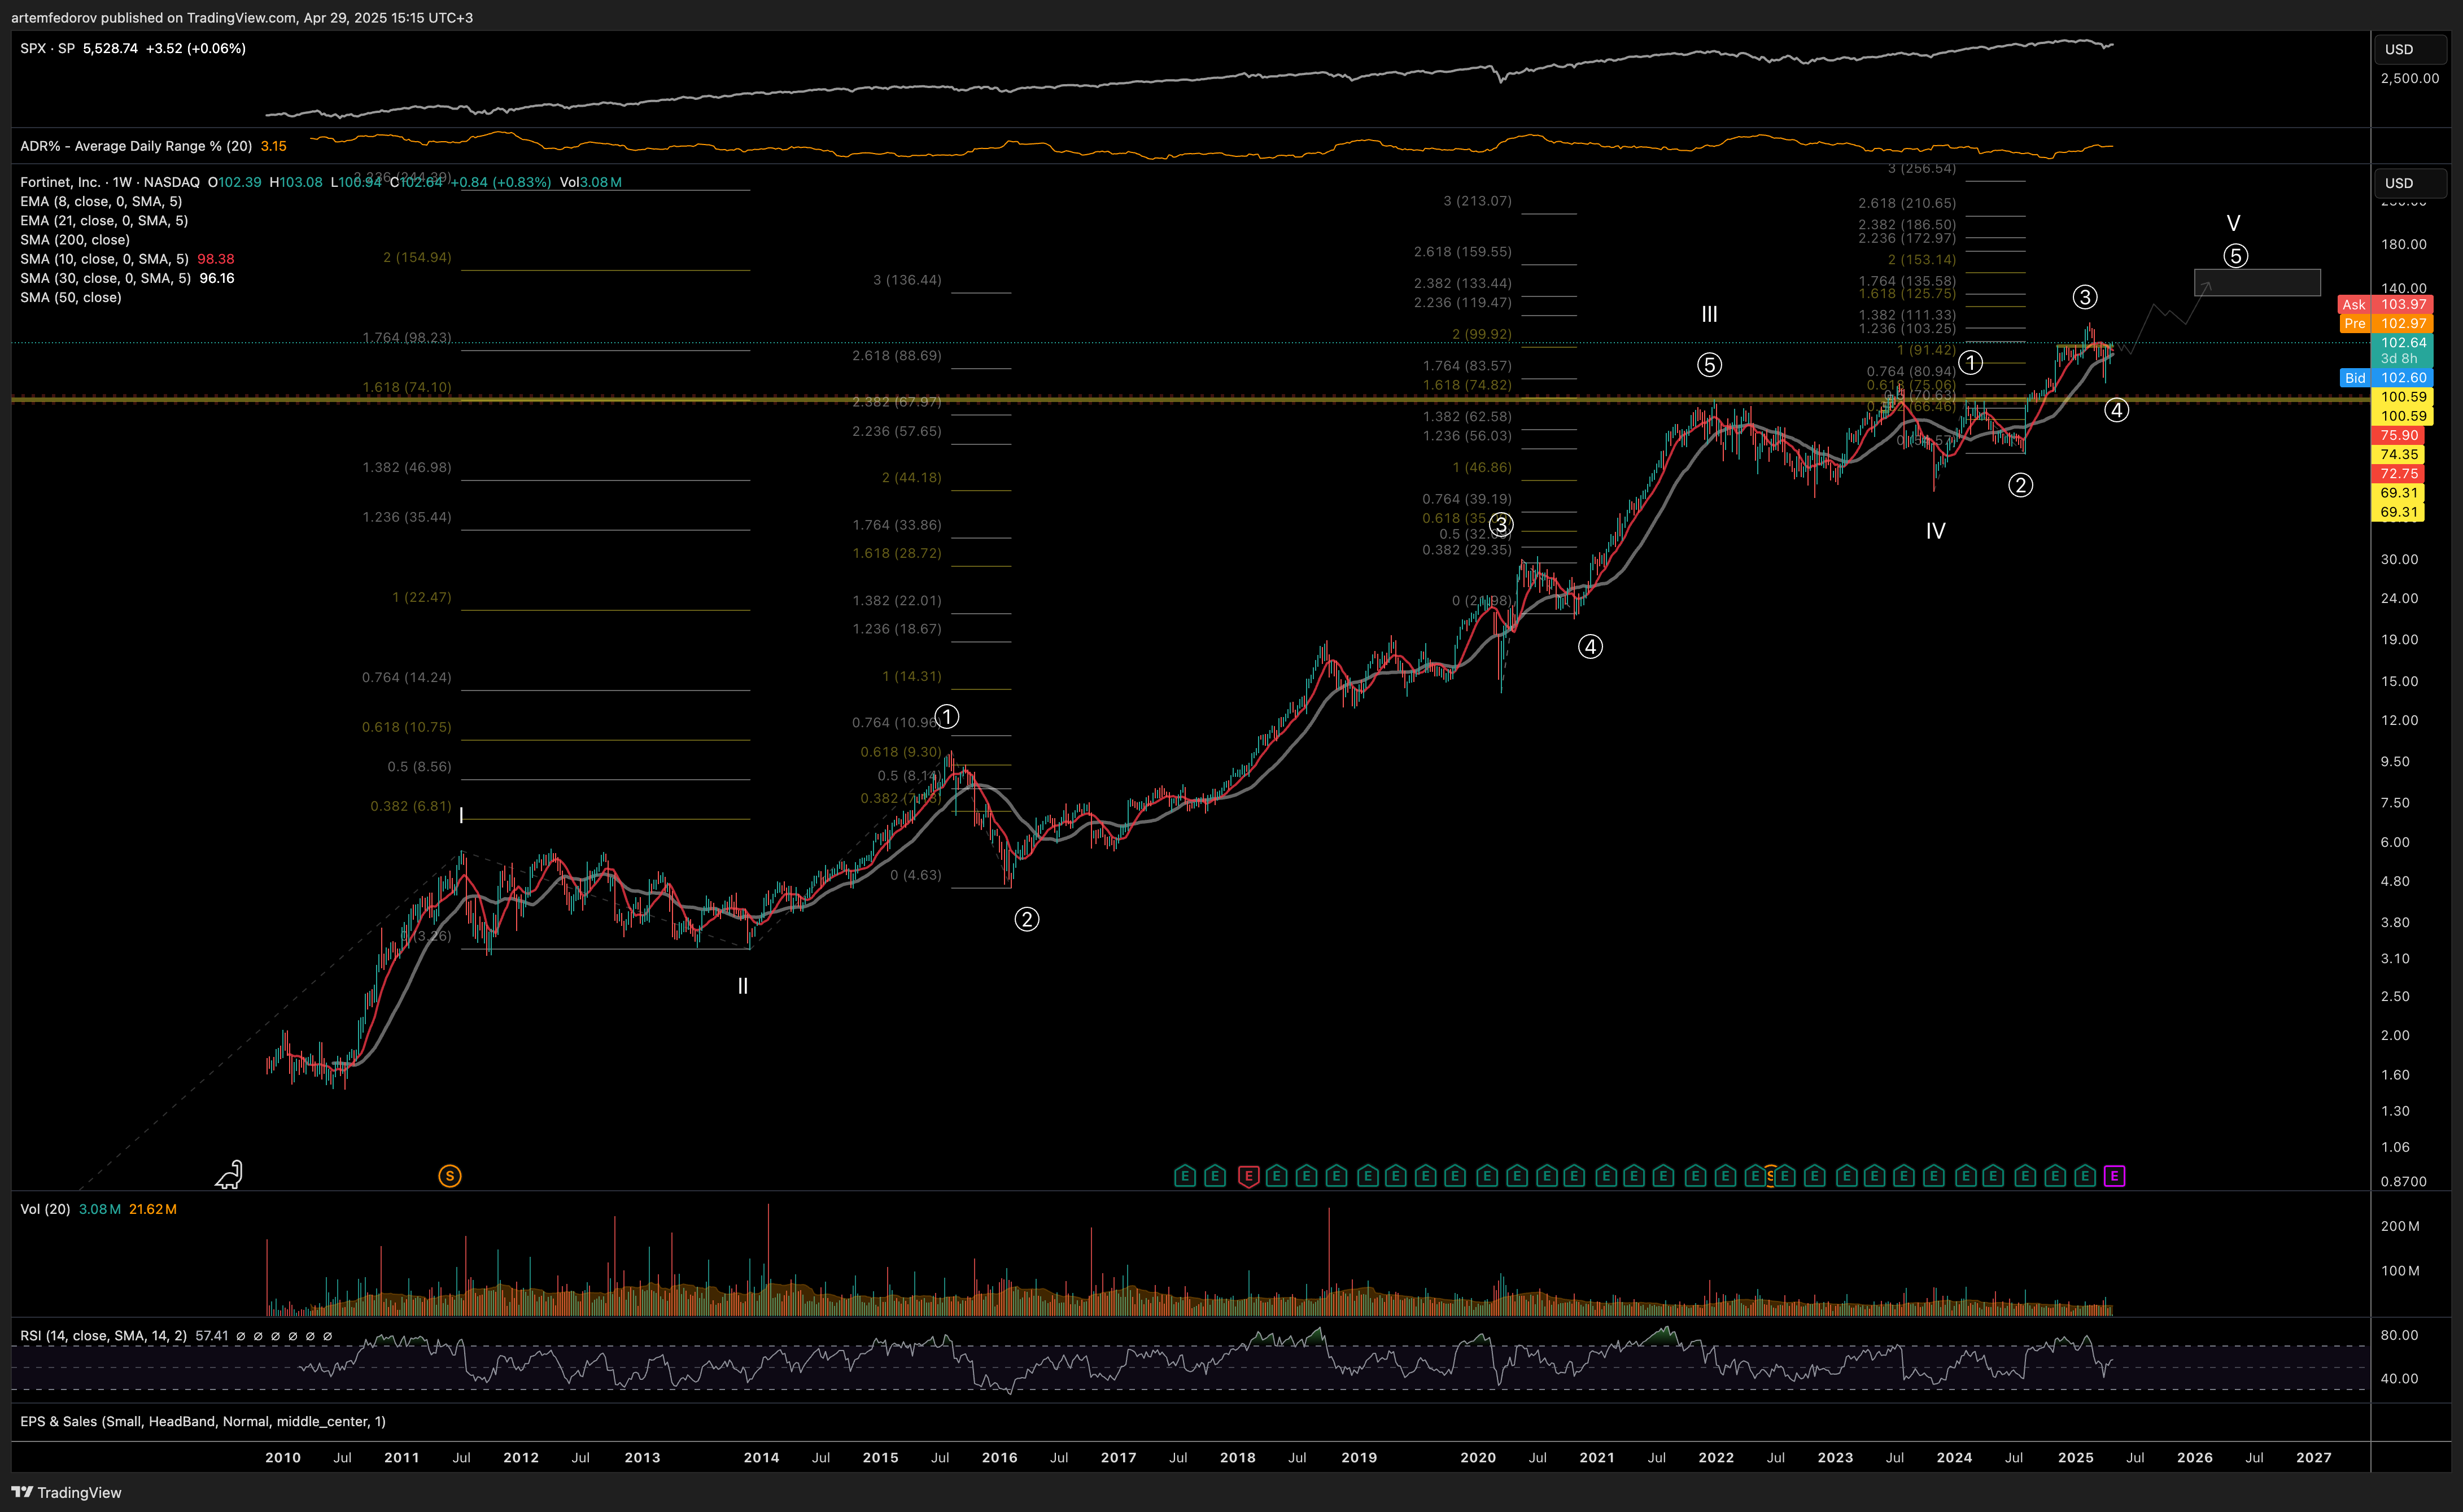This screenshot has width=2463, height=1512.
Task: Click the Vol (20) indicator legend
Action: pos(45,1209)
